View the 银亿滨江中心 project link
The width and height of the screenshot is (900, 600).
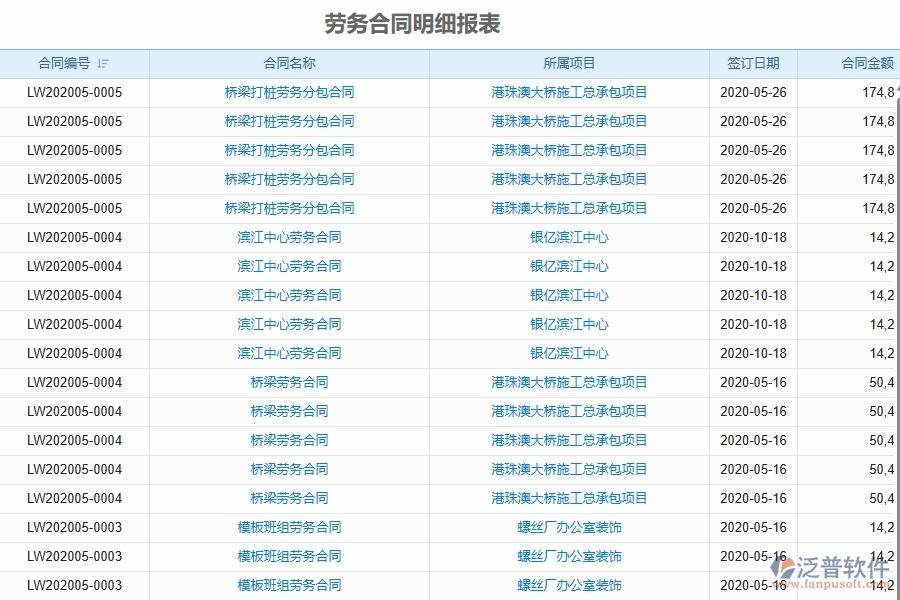569,237
